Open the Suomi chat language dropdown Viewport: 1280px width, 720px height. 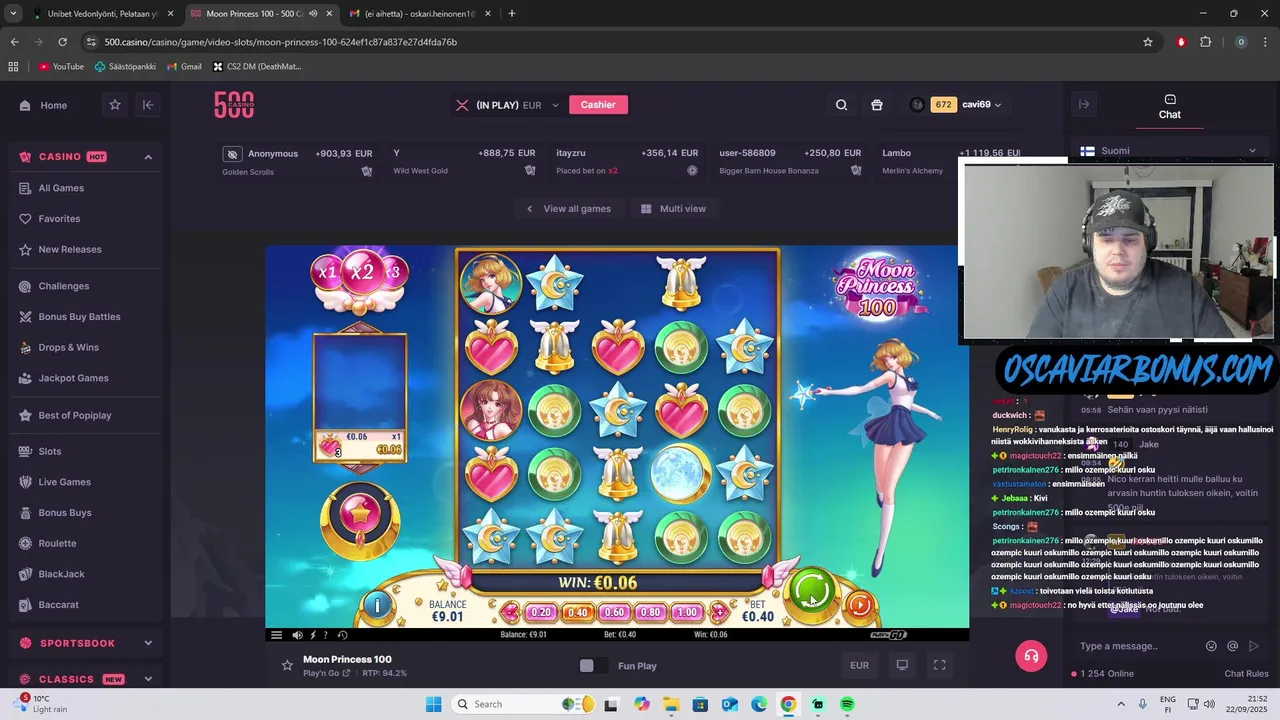1168,151
